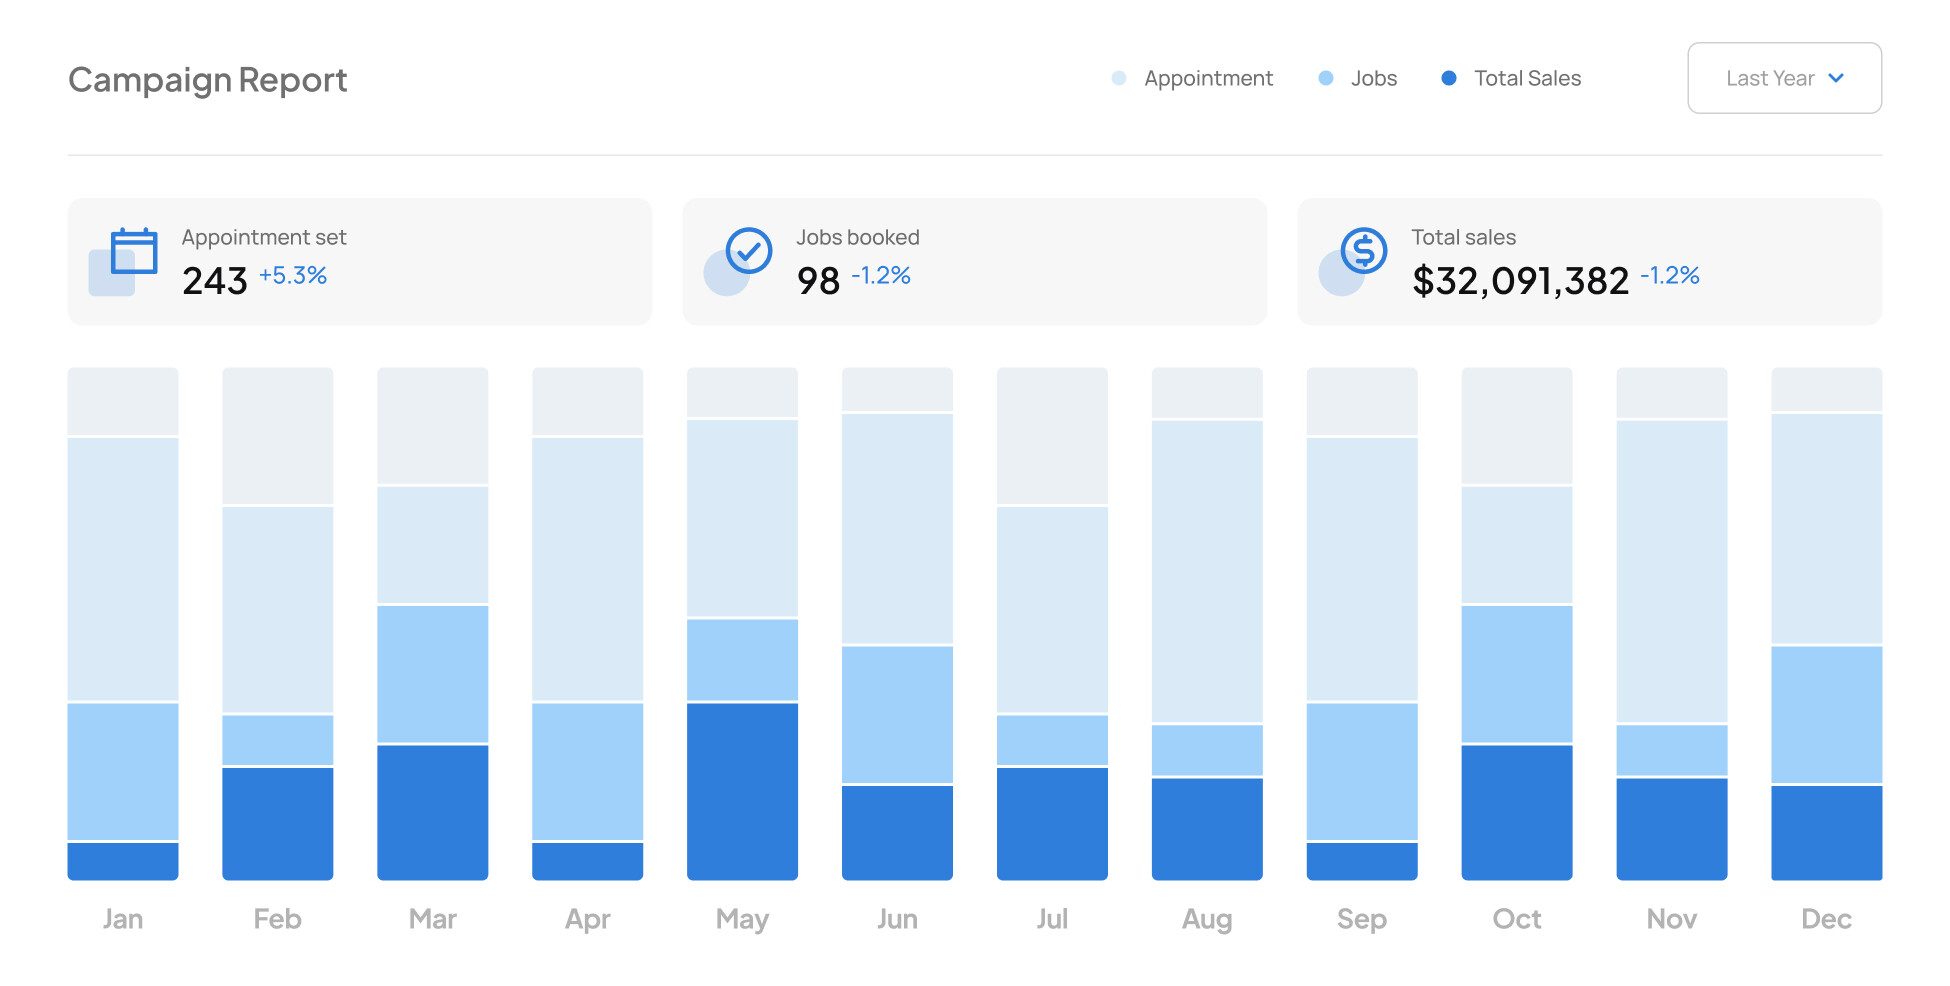Select the Jobs booked value 98
Screen dimensions: 1950x986
(x=818, y=281)
